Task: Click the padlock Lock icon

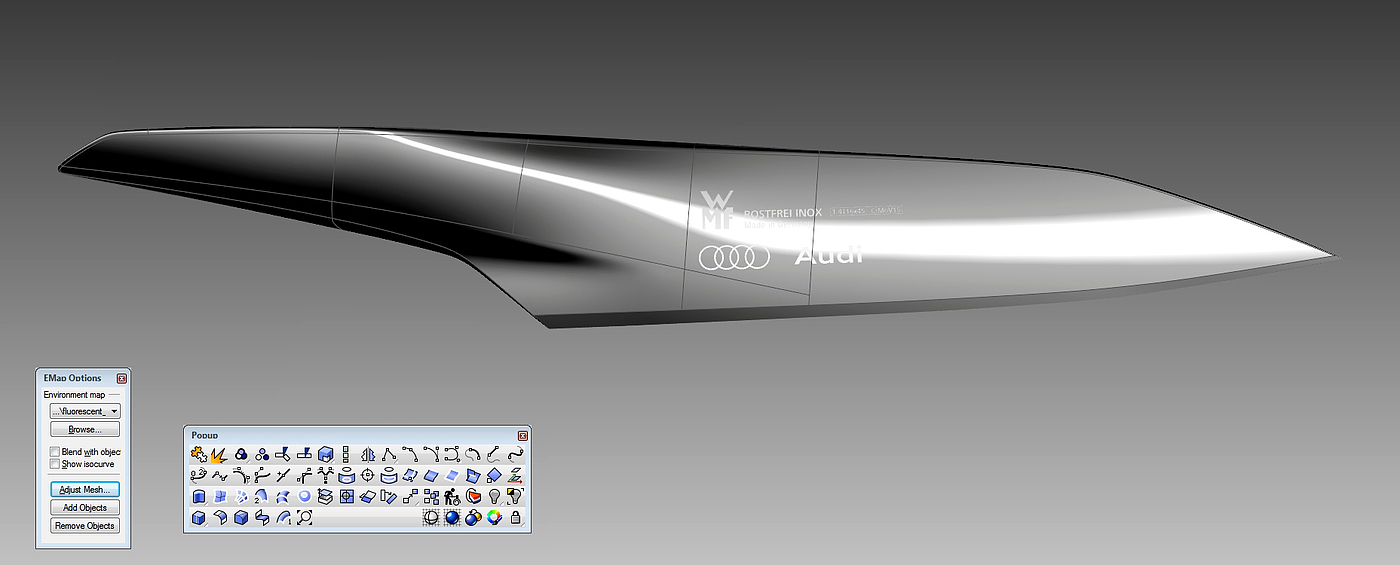Action: pyautogui.click(x=515, y=518)
